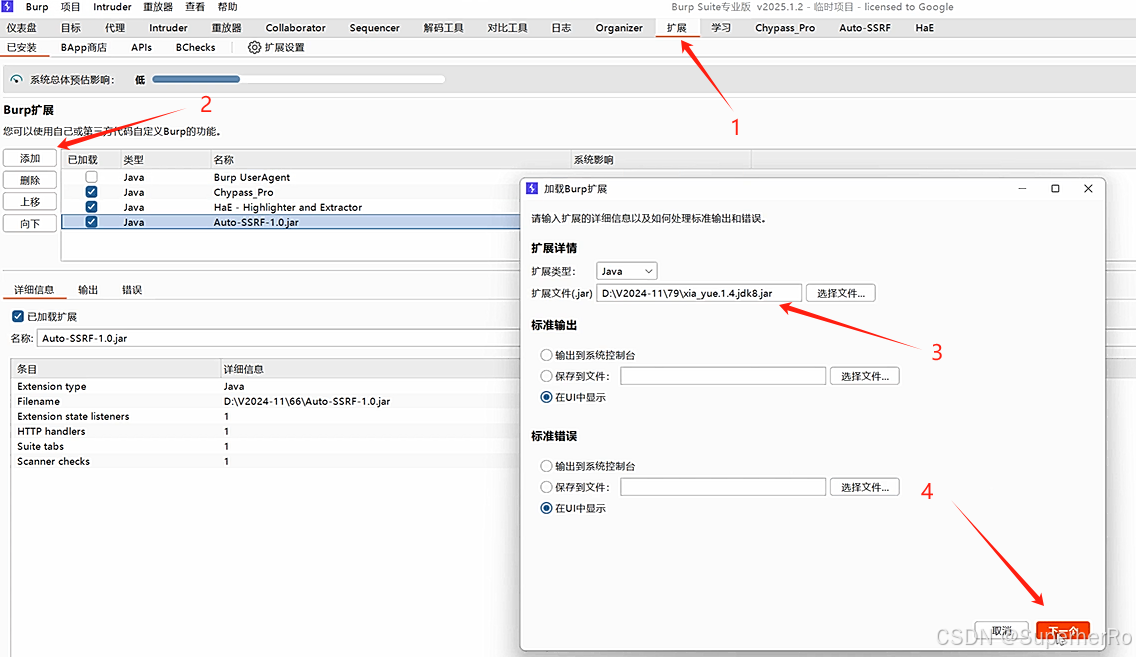The image size is (1136, 657).
Task: Click the 取消 button in dialog
Action: (1001, 631)
